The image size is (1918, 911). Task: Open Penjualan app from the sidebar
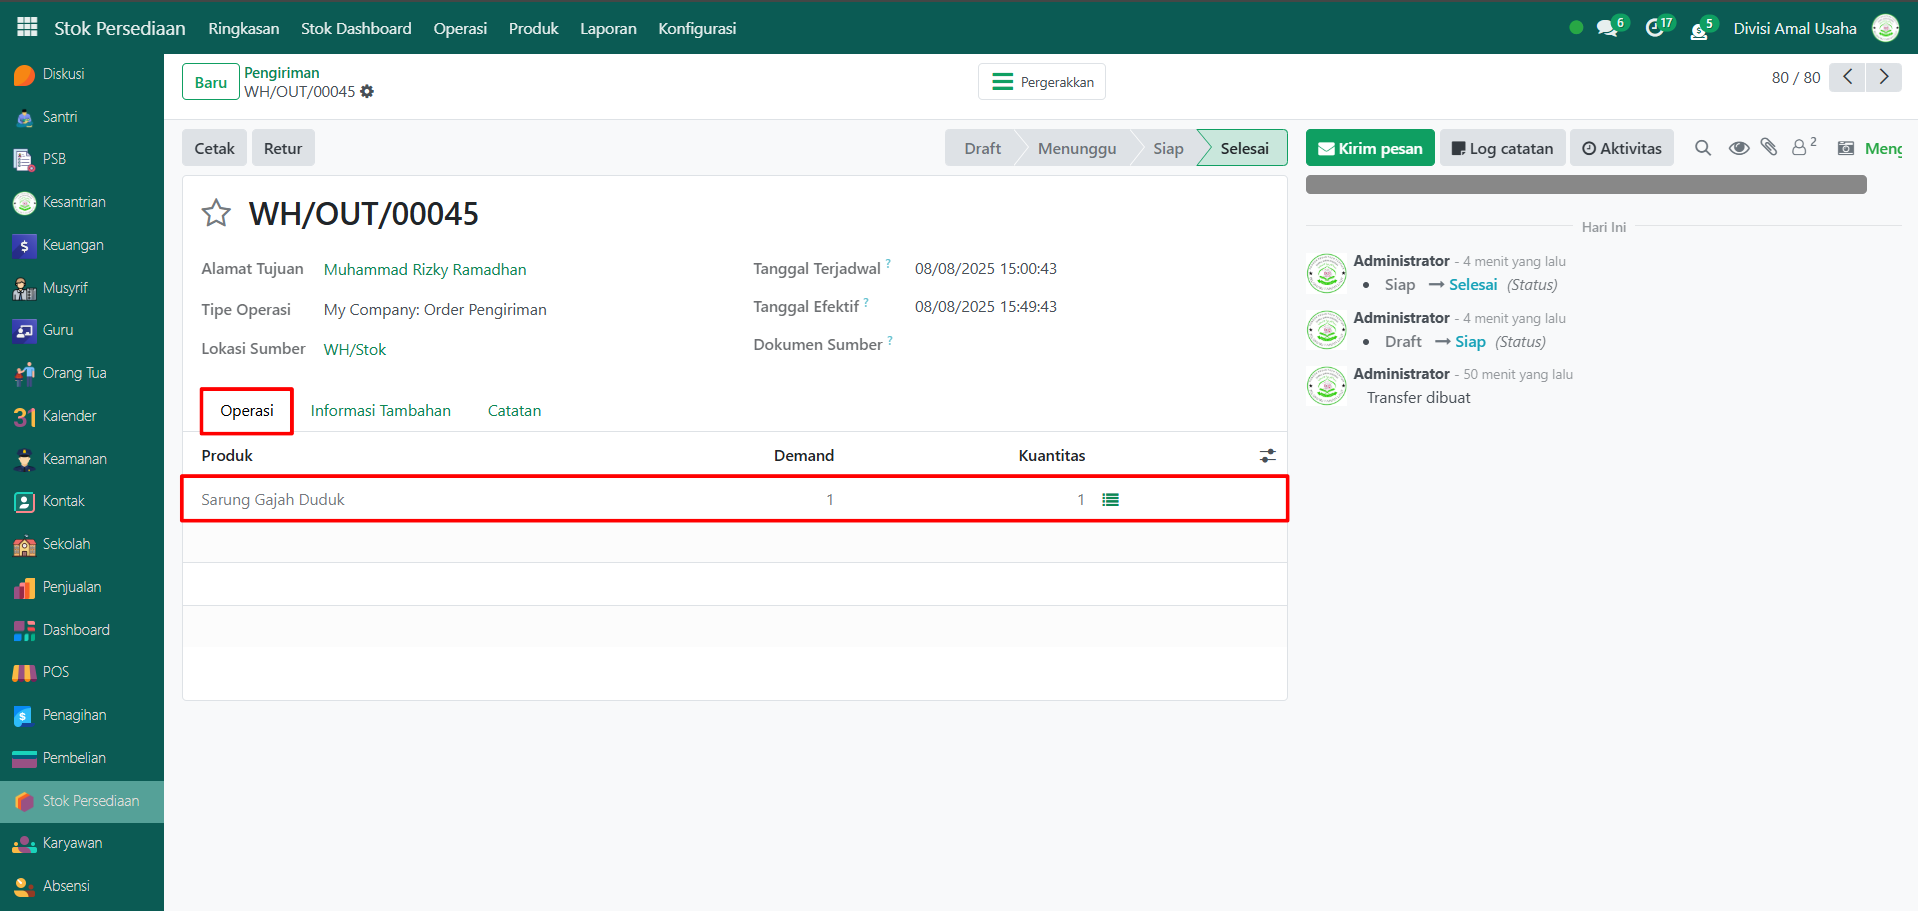pos(72,587)
